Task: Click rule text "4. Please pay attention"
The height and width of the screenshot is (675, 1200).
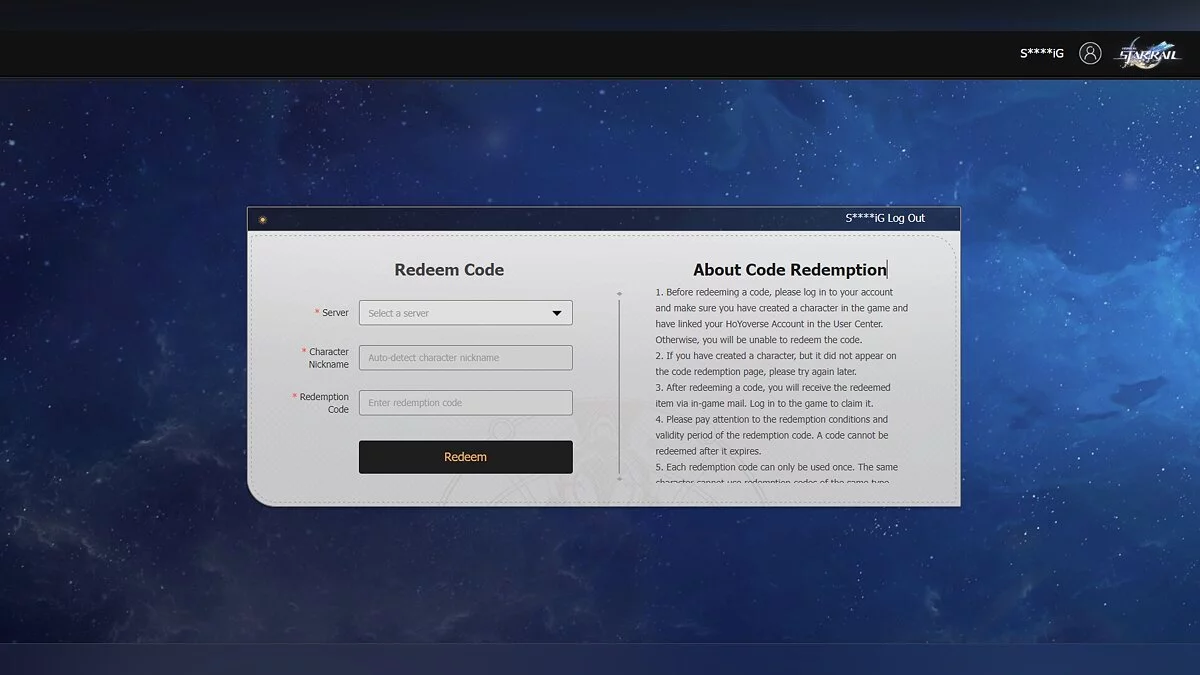Action: point(772,435)
